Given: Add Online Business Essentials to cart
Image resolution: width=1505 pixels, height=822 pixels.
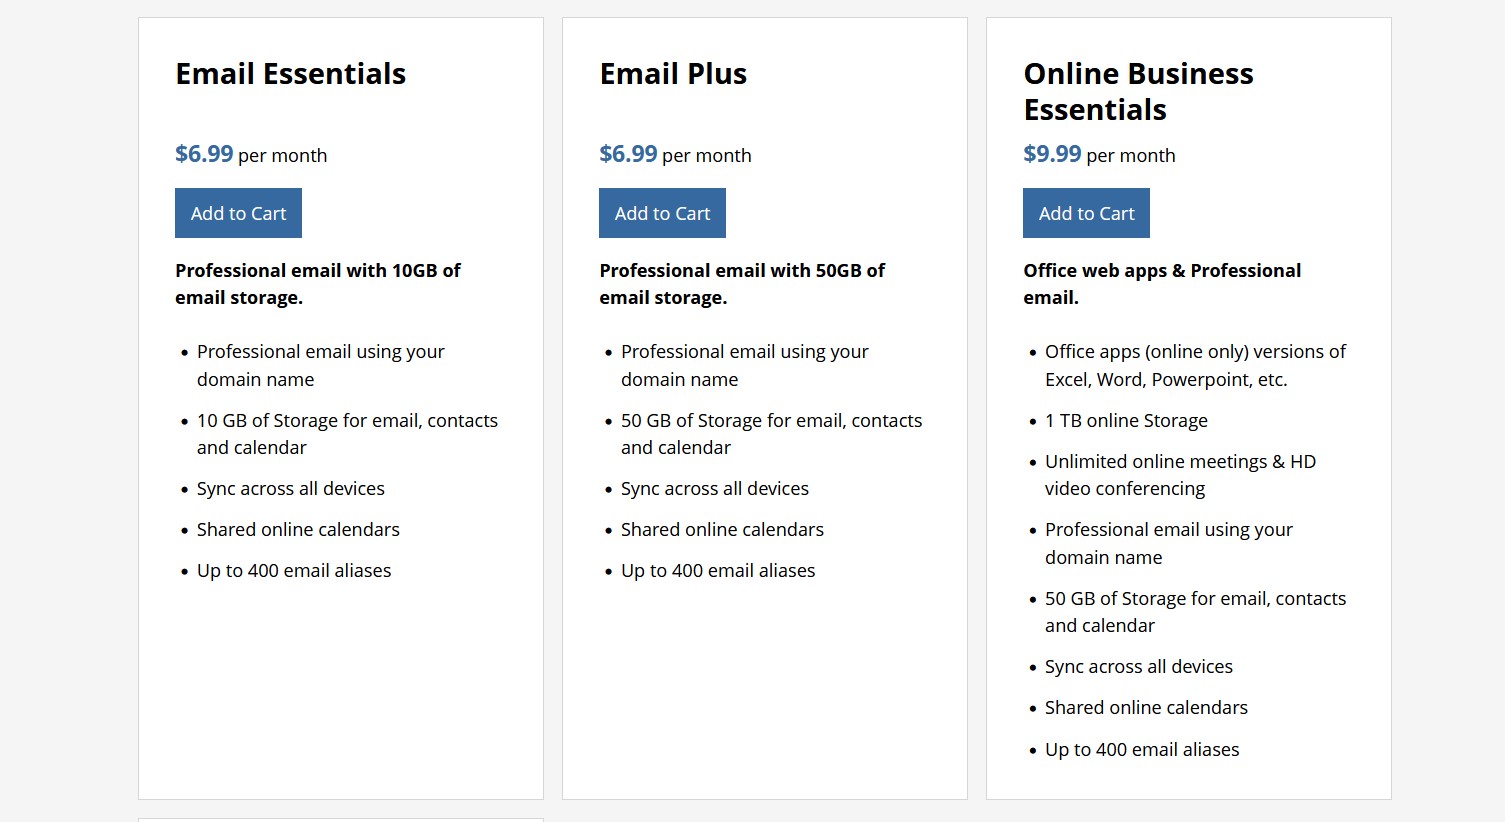Looking at the screenshot, I should coord(1086,213).
